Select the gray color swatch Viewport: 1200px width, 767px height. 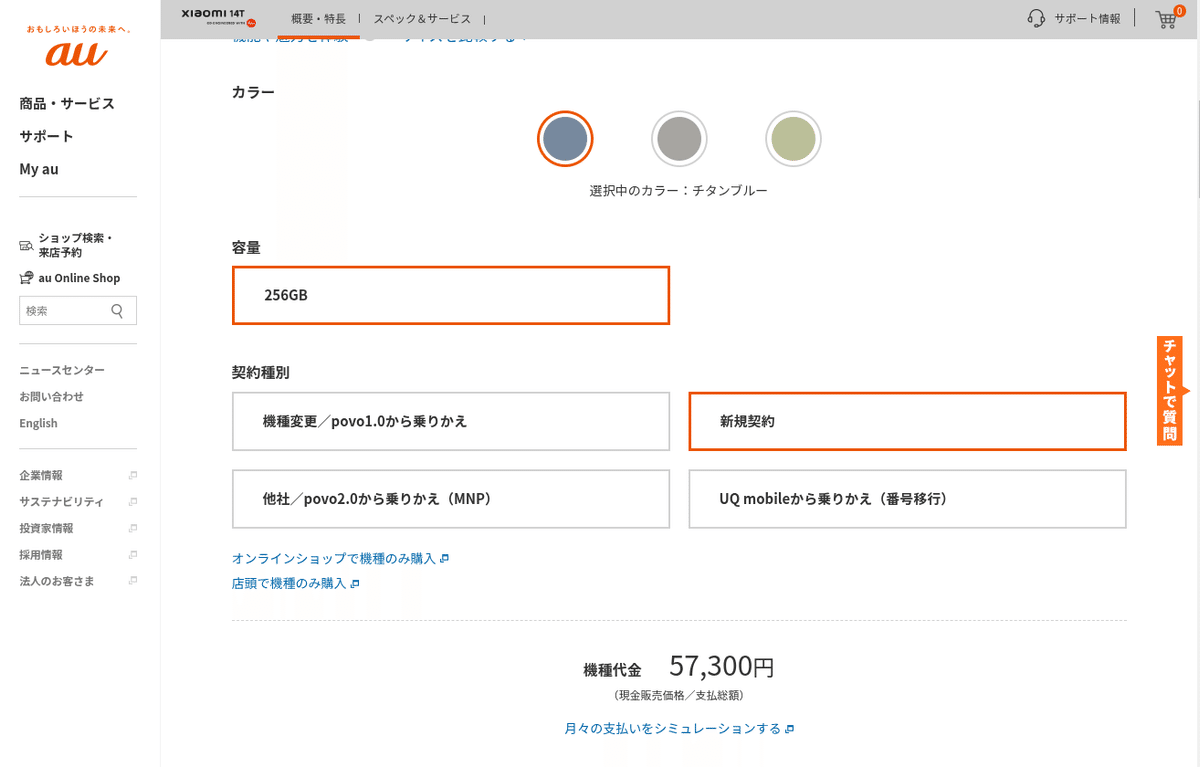(679, 138)
